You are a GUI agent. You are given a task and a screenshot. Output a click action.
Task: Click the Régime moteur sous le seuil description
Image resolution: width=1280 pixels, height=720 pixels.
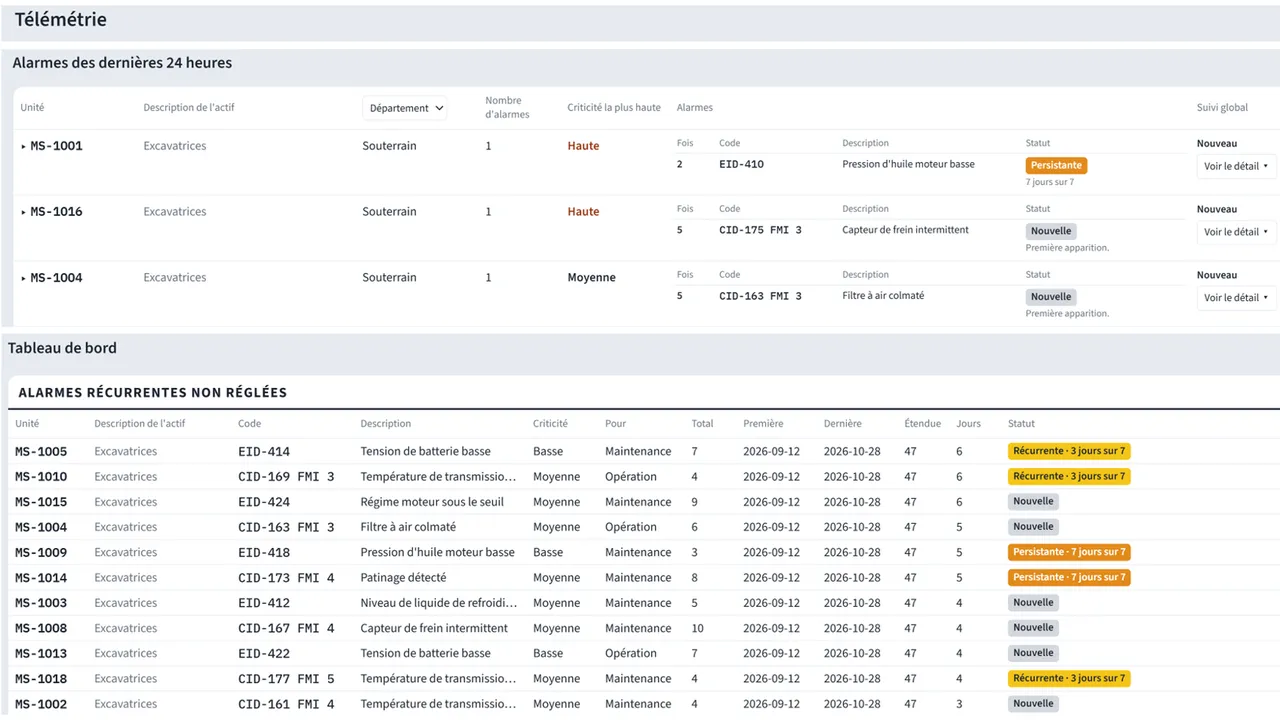tap(432, 502)
